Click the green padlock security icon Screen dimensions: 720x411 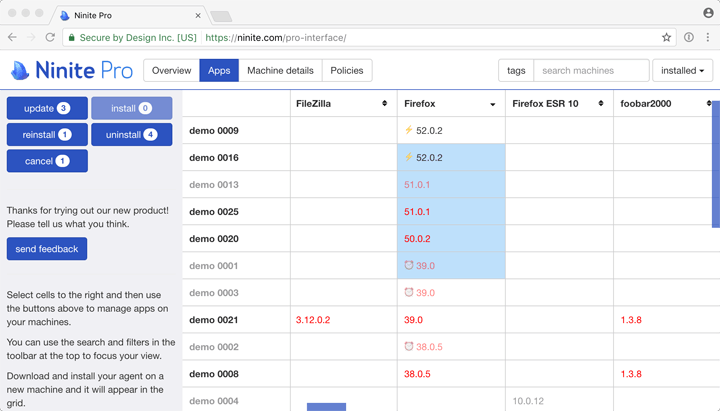coord(71,38)
